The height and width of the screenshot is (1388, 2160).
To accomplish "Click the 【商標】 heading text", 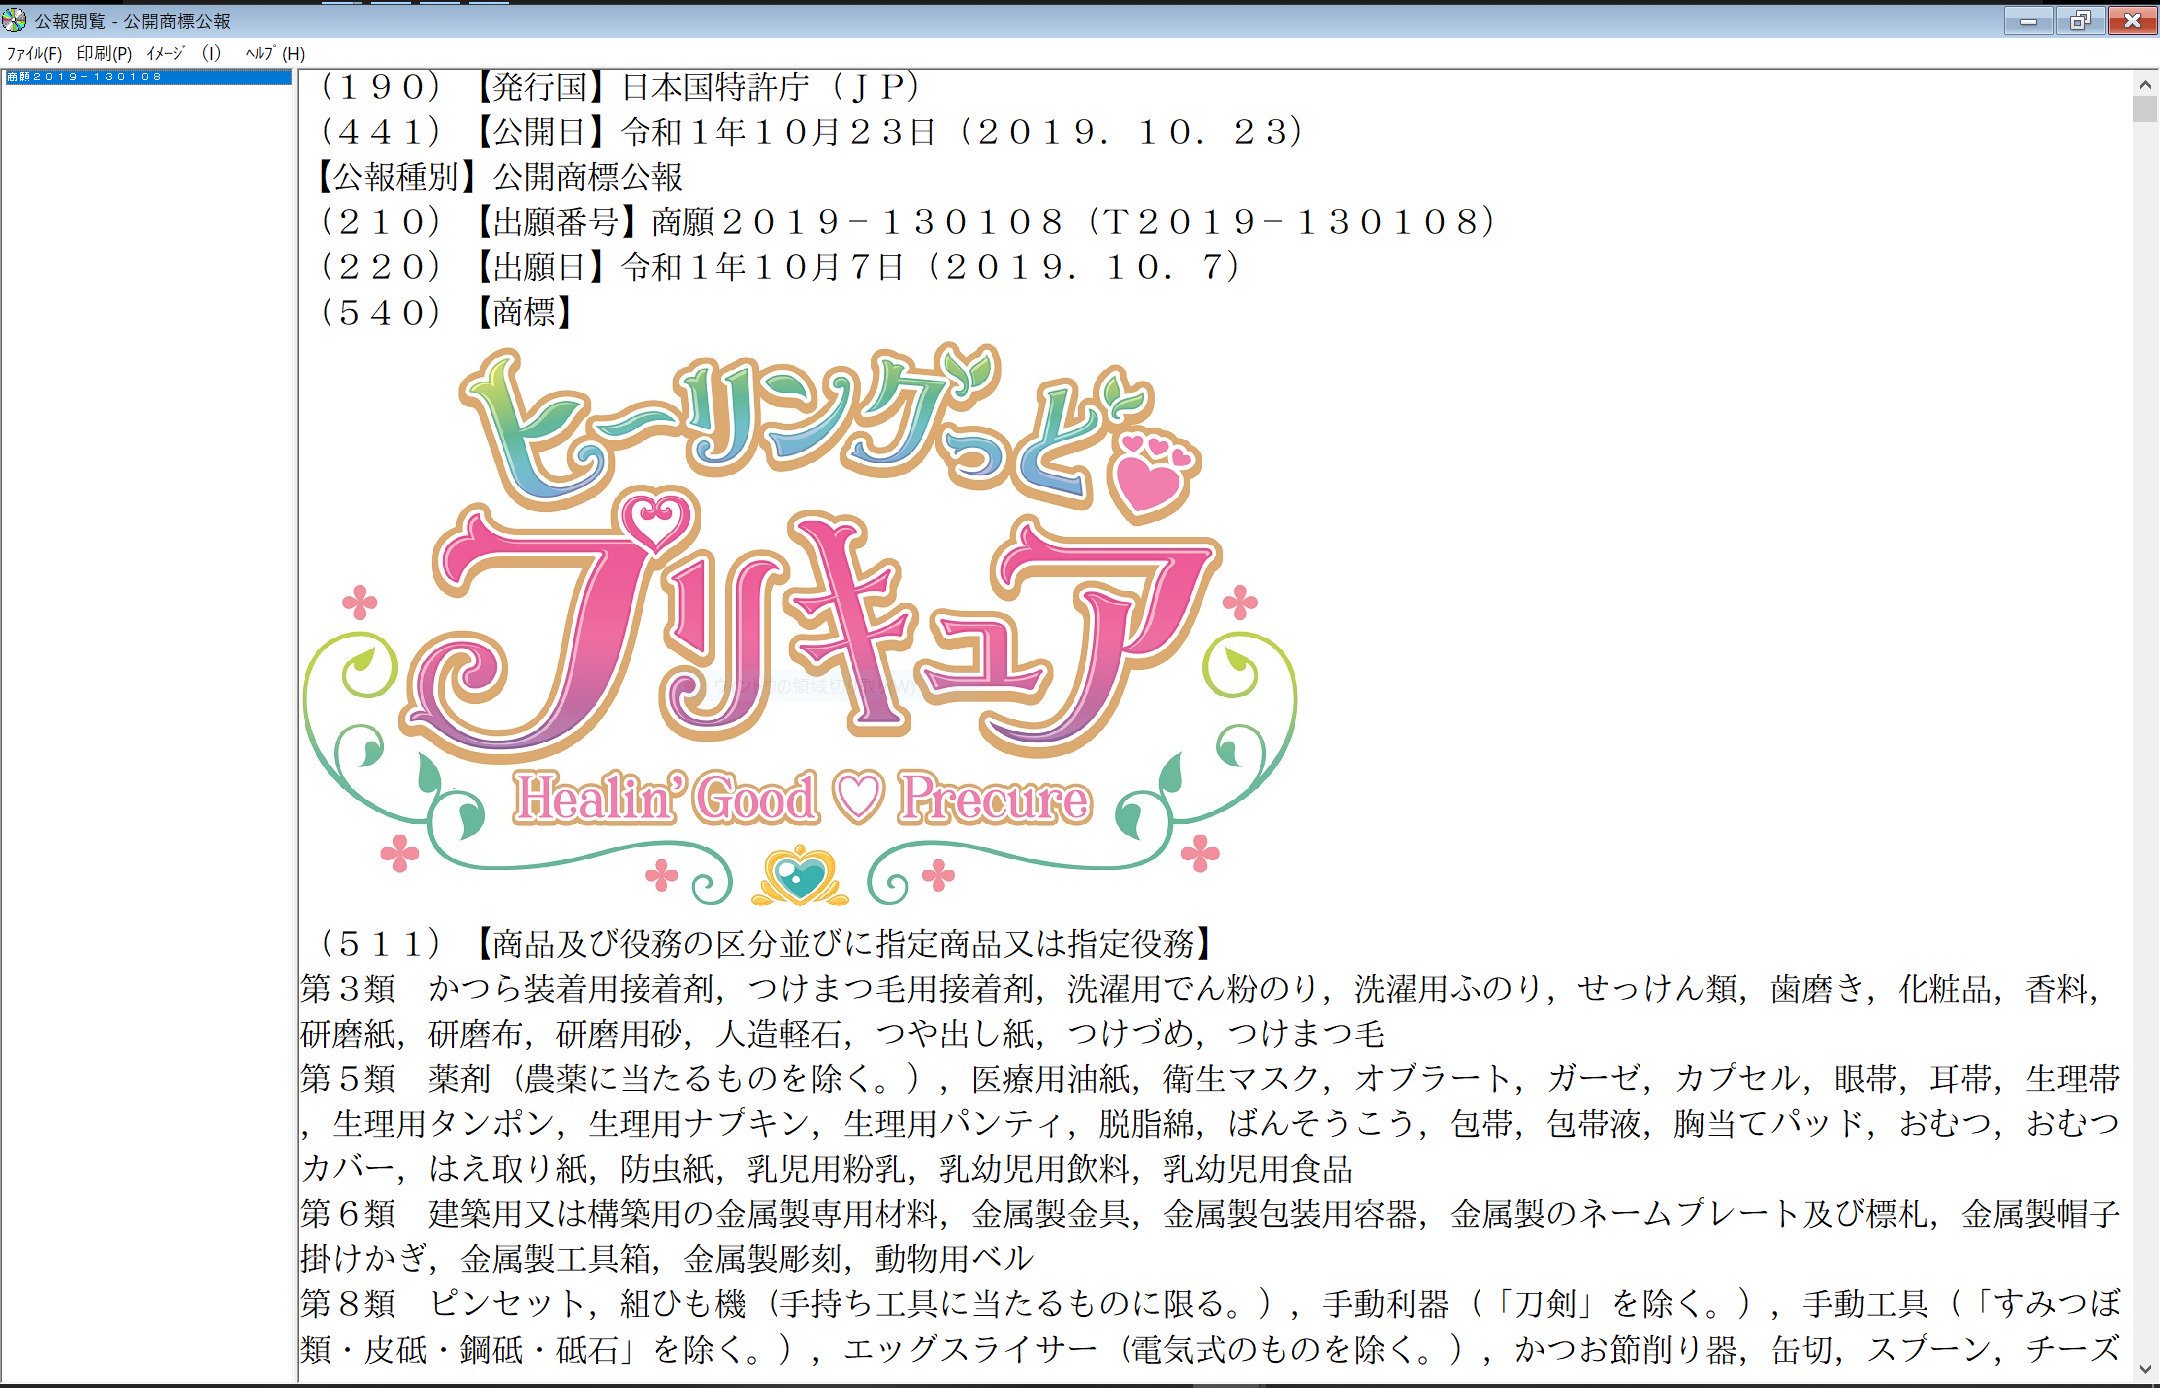I will coord(523,312).
